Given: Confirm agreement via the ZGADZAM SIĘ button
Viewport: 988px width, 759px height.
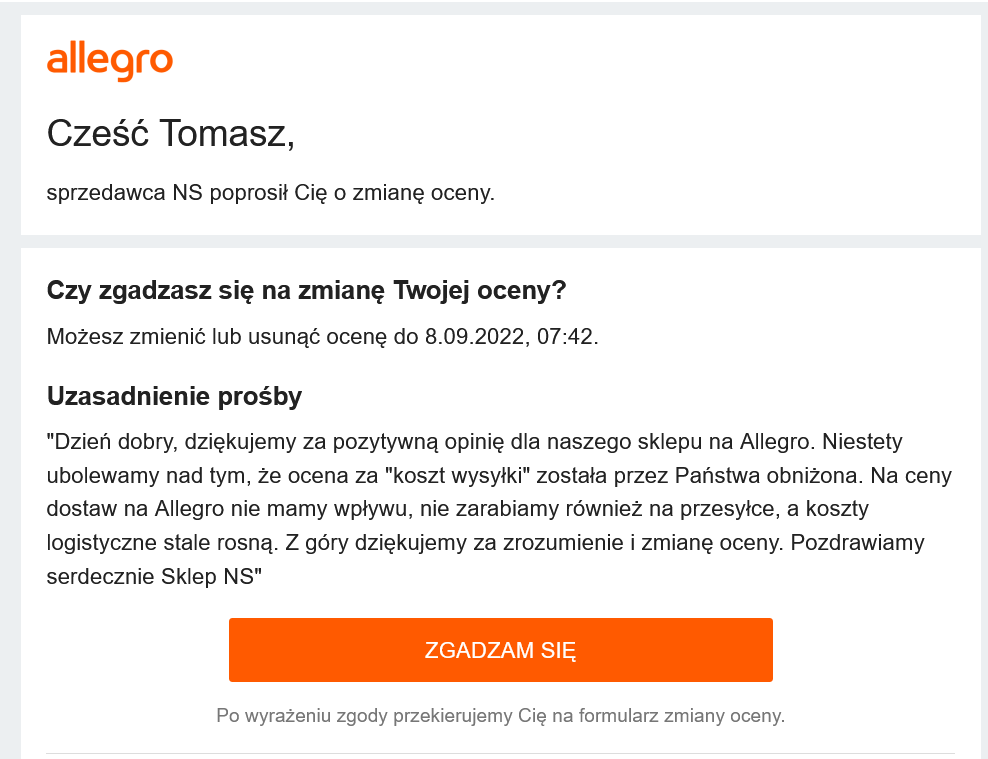Looking at the screenshot, I should 501,649.
